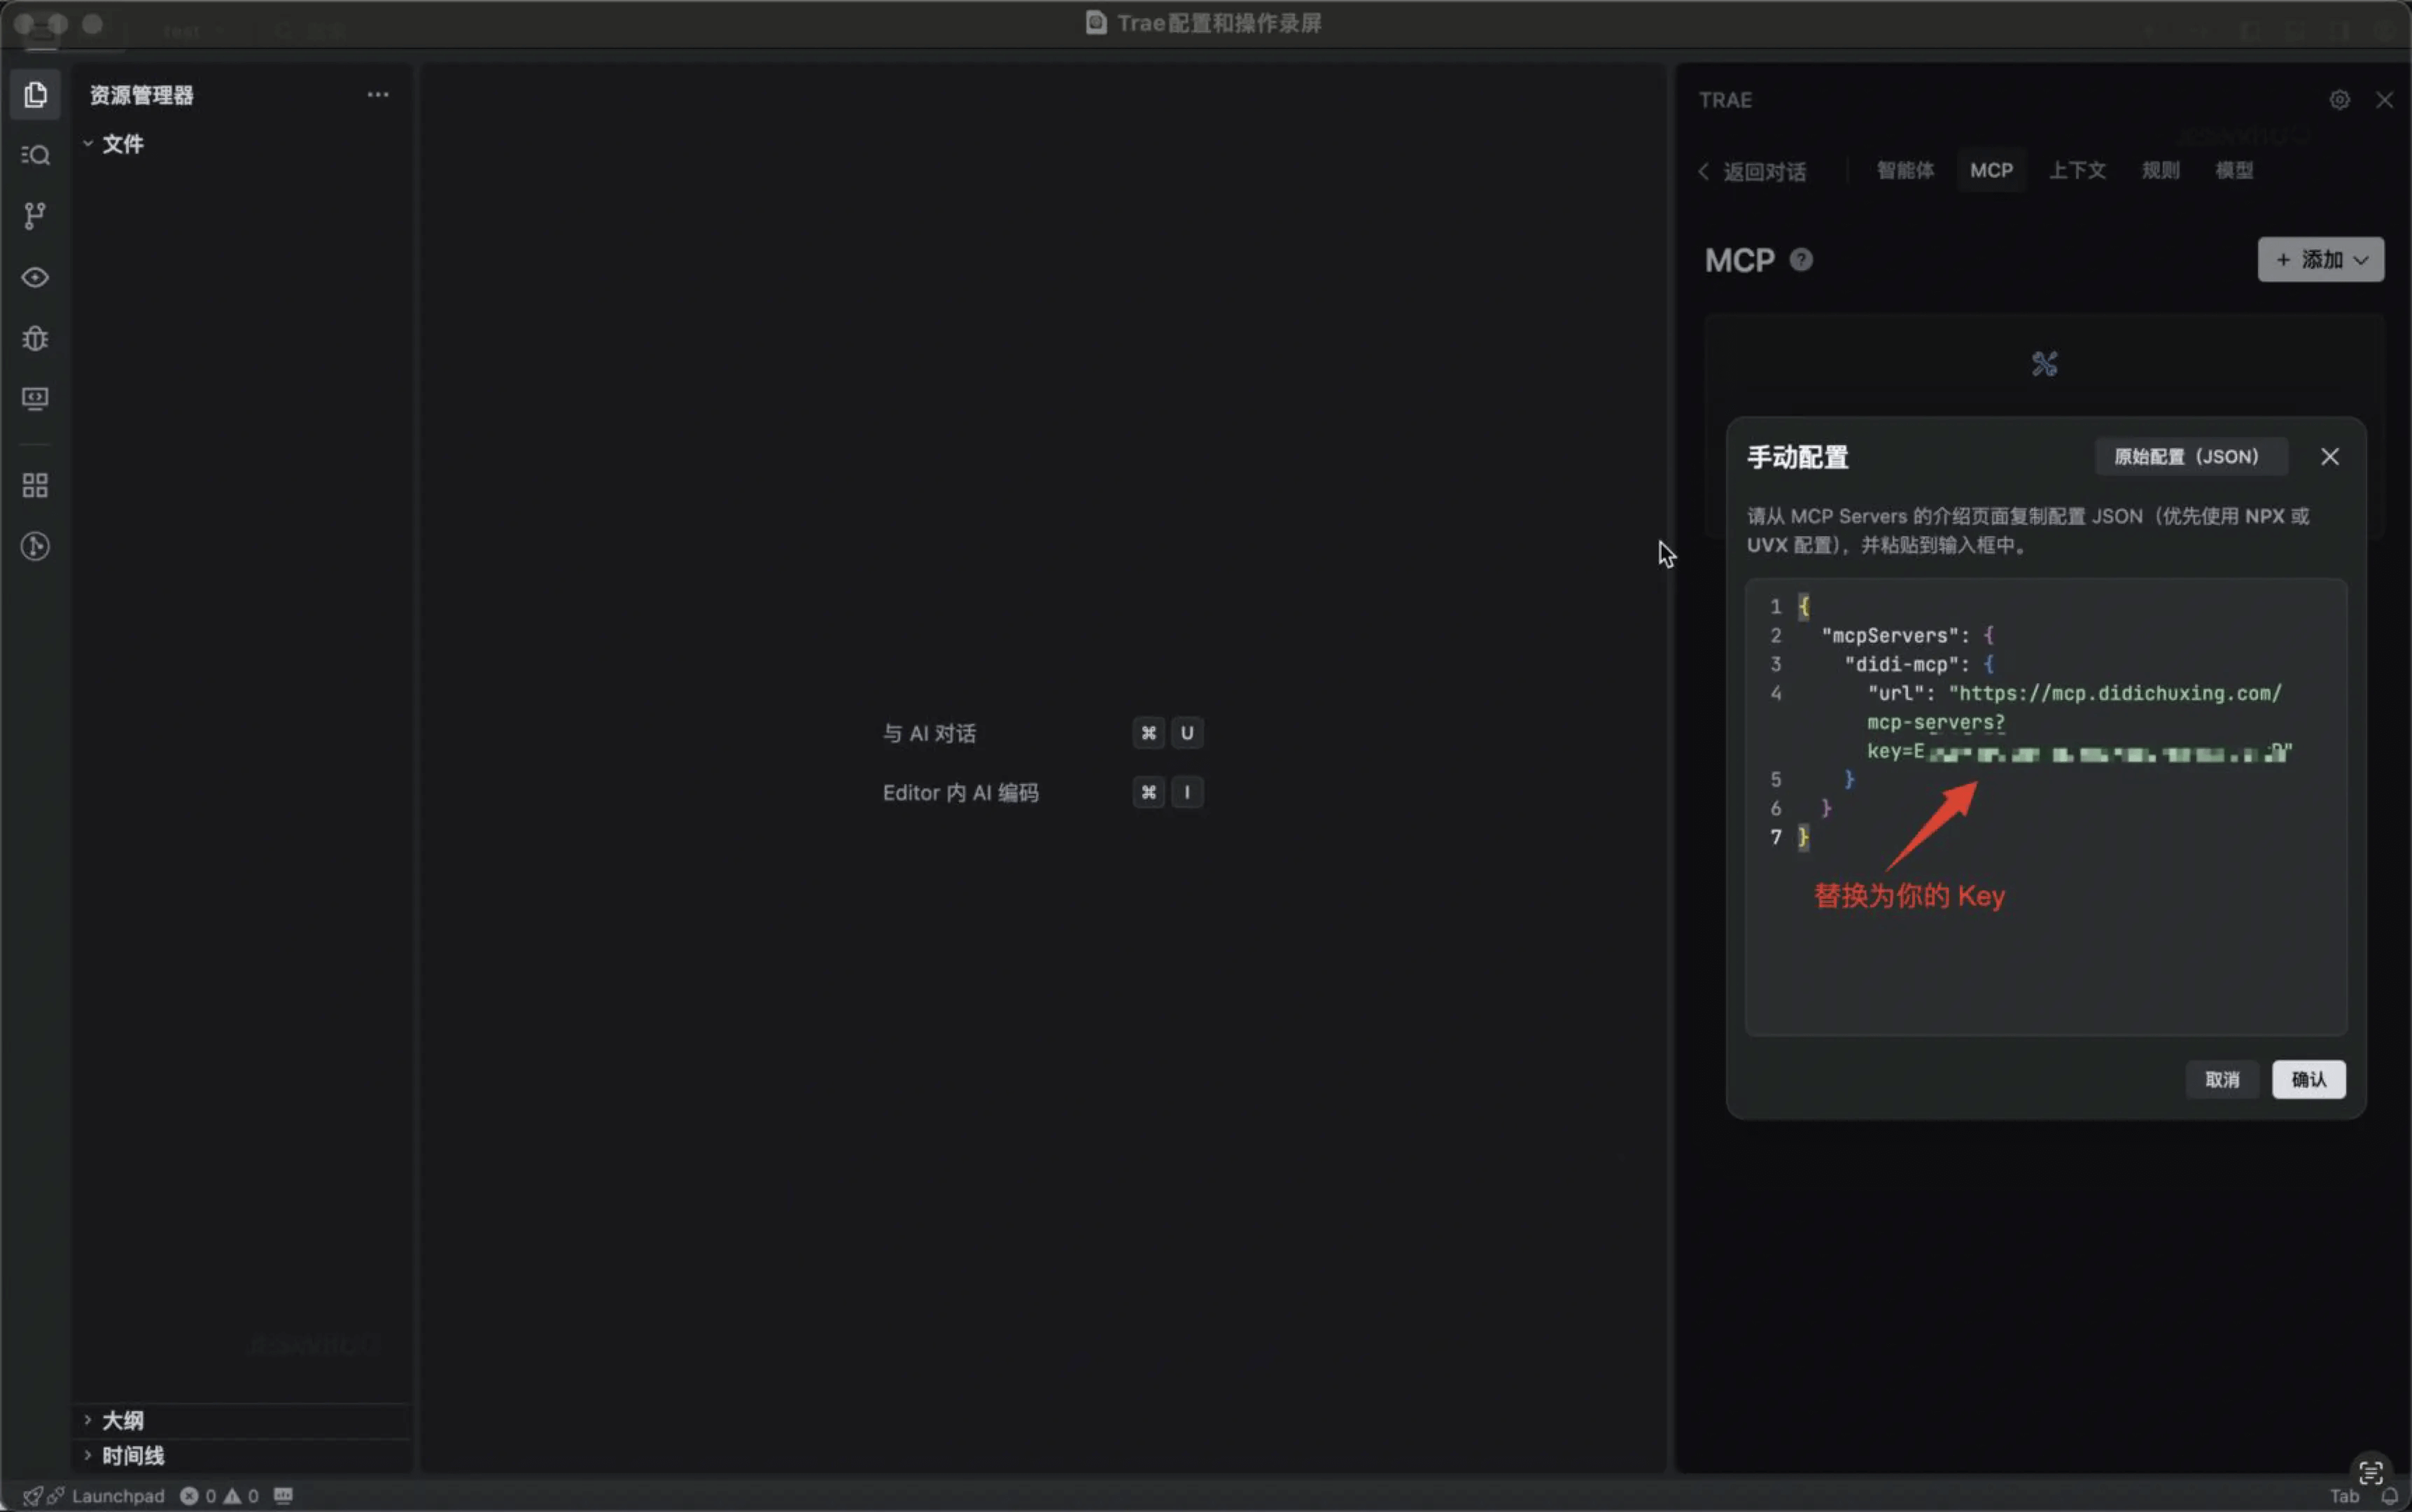The height and width of the screenshot is (1512, 2412).
Task: Click the MCP help question mark icon
Action: coord(1801,260)
